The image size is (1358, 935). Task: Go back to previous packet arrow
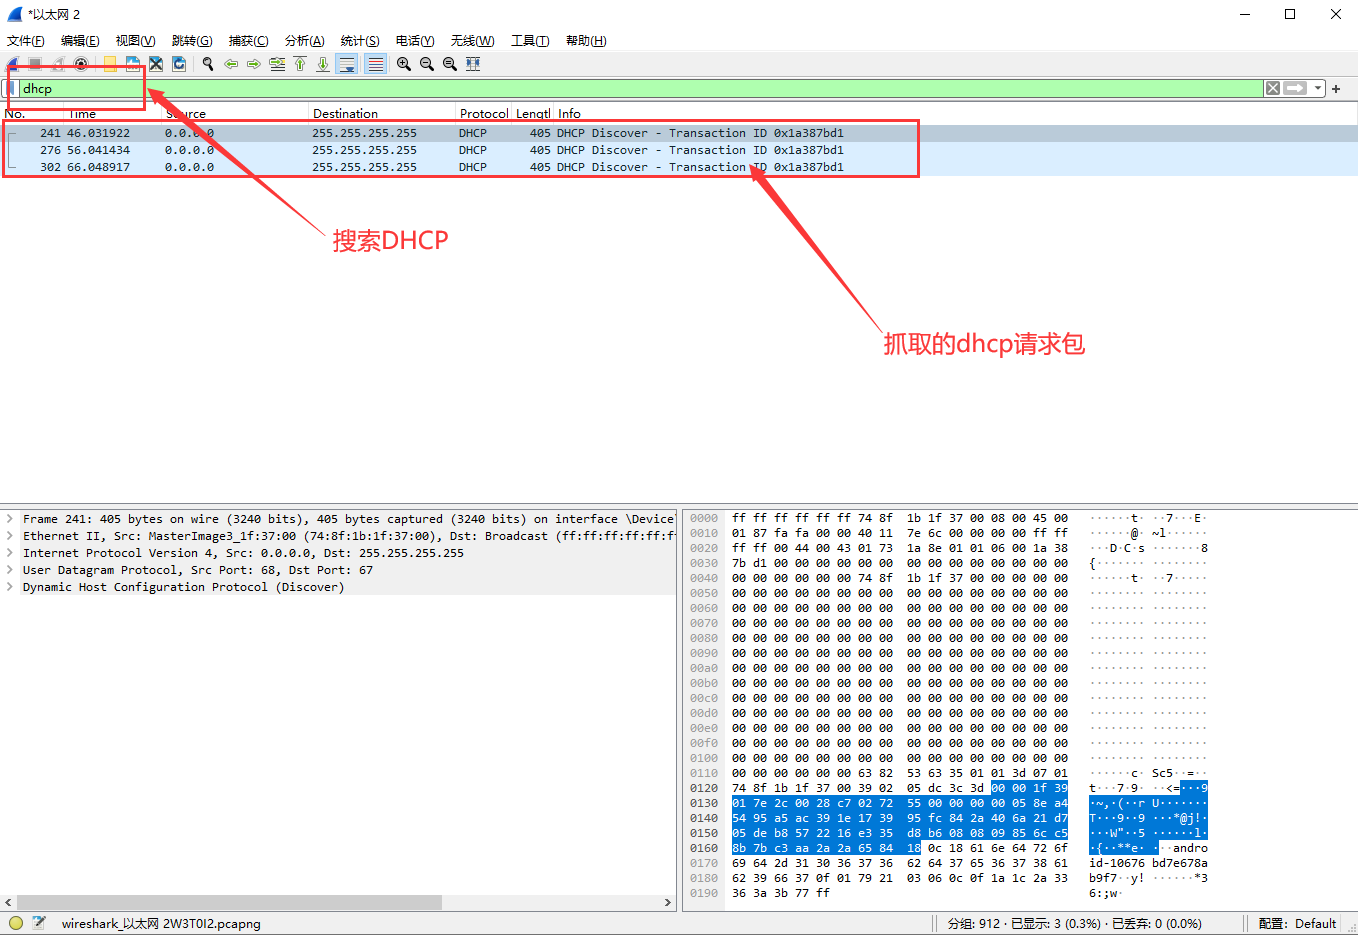pyautogui.click(x=231, y=64)
